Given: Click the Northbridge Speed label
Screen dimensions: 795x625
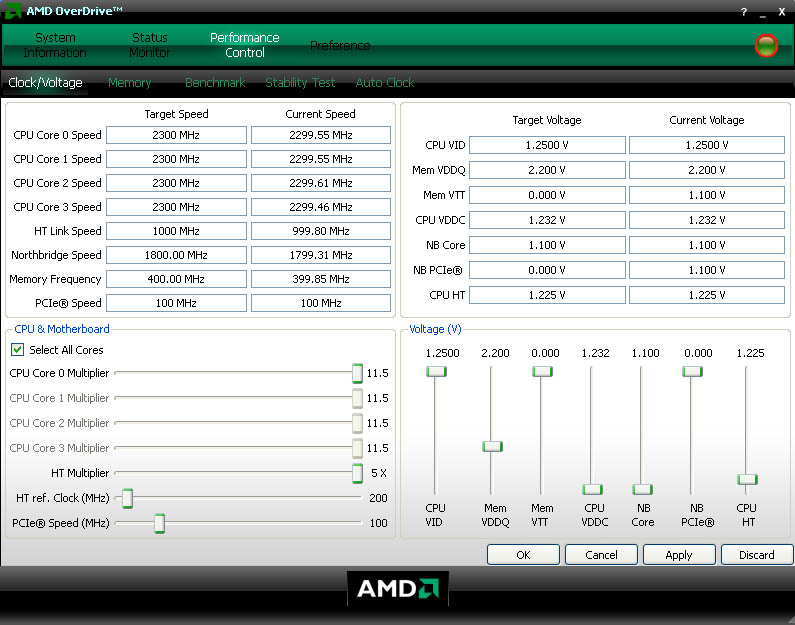Looking at the screenshot, I should (56, 255).
